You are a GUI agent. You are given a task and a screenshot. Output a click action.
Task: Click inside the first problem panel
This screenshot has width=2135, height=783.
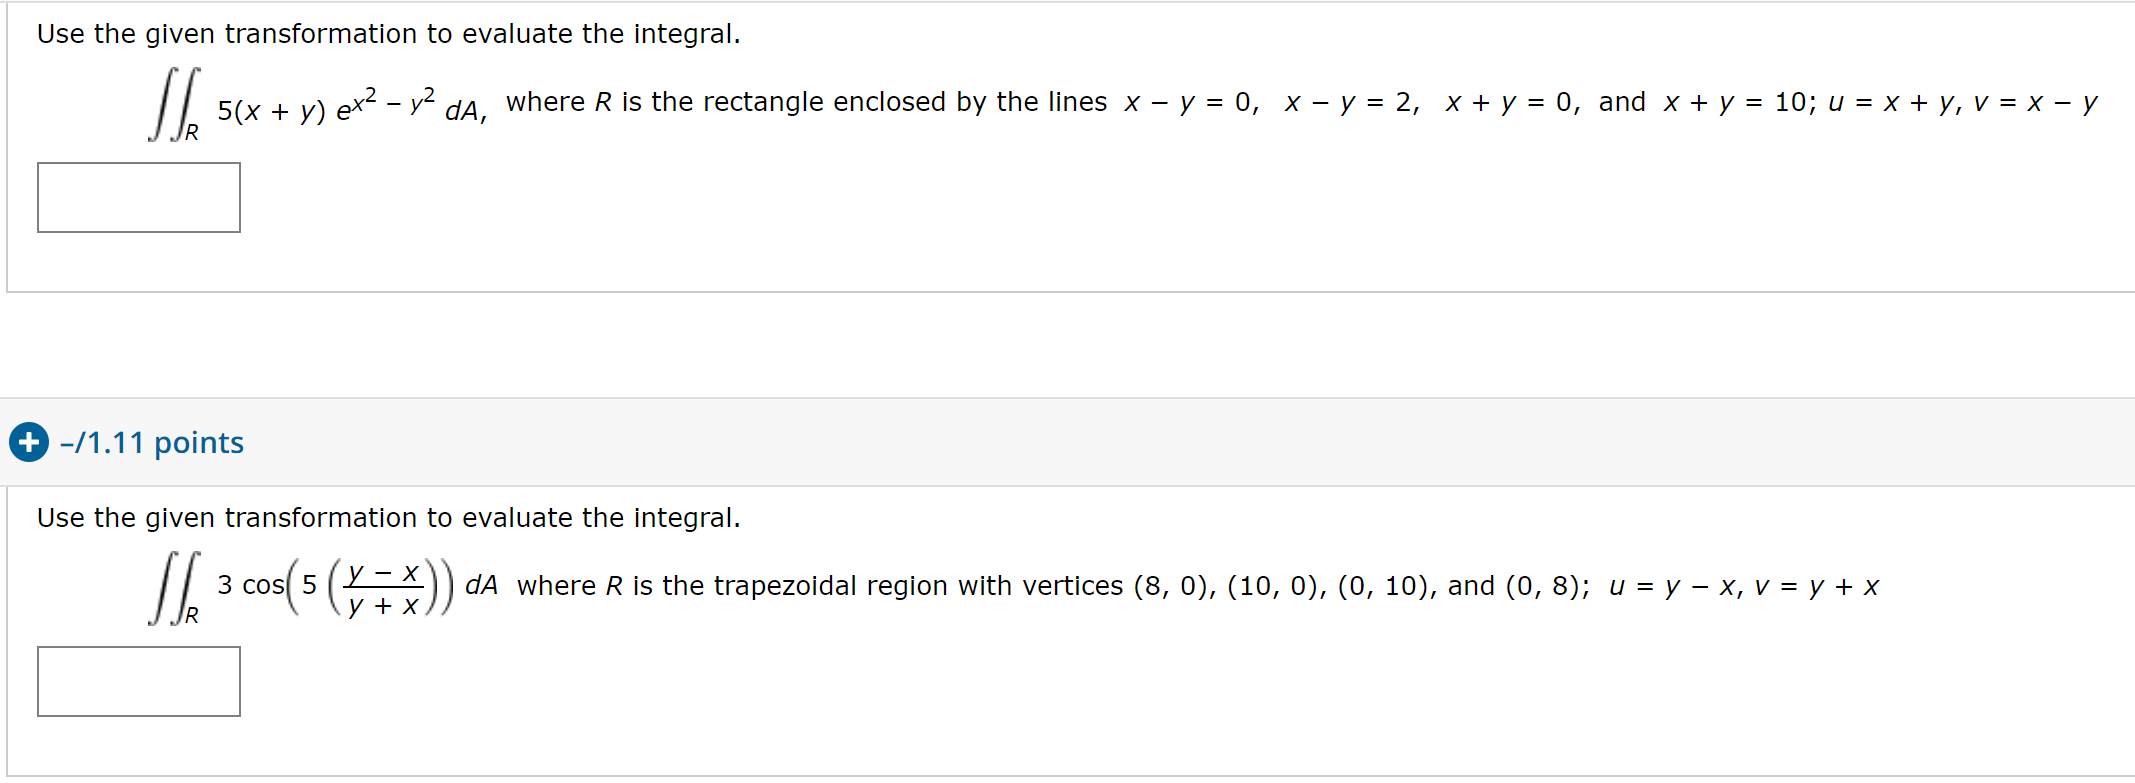pos(1000,250)
